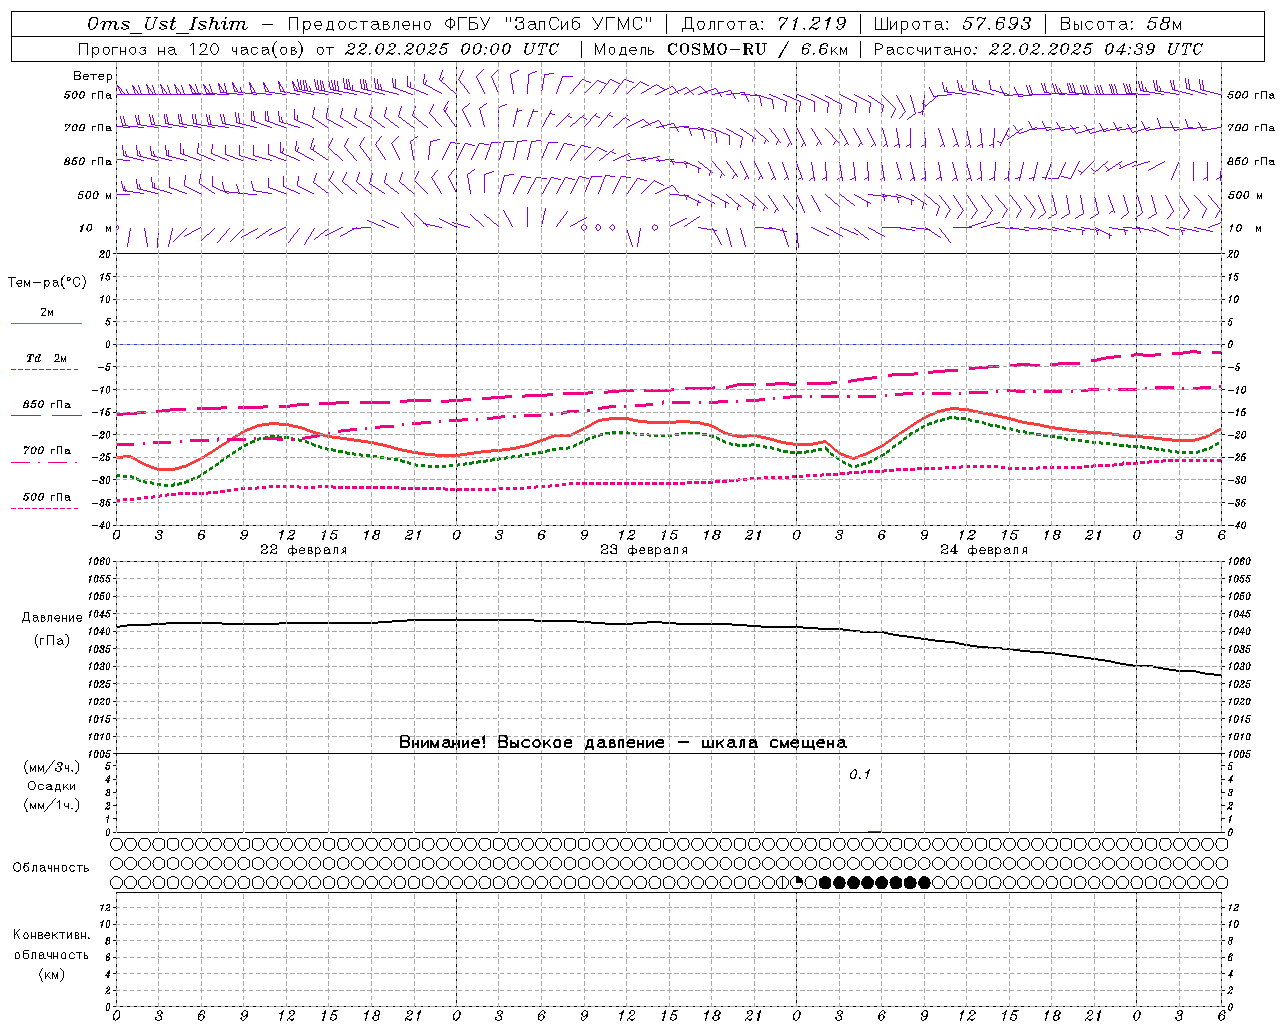Click the Давление pressure panel label
1280x1024 pixels.
pyautogui.click(x=51, y=618)
